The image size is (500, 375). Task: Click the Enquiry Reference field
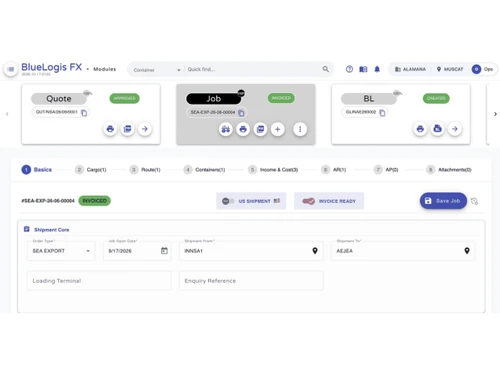[251, 281]
